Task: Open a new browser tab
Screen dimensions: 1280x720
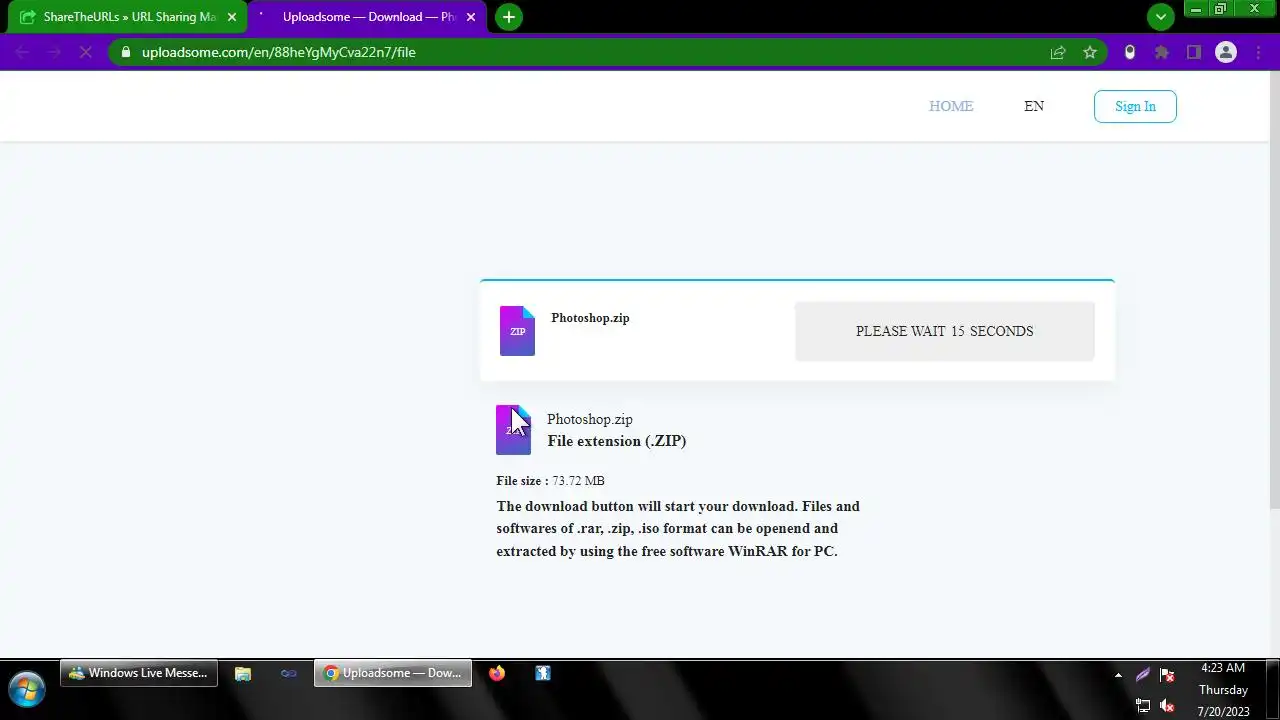Action: coord(509,17)
